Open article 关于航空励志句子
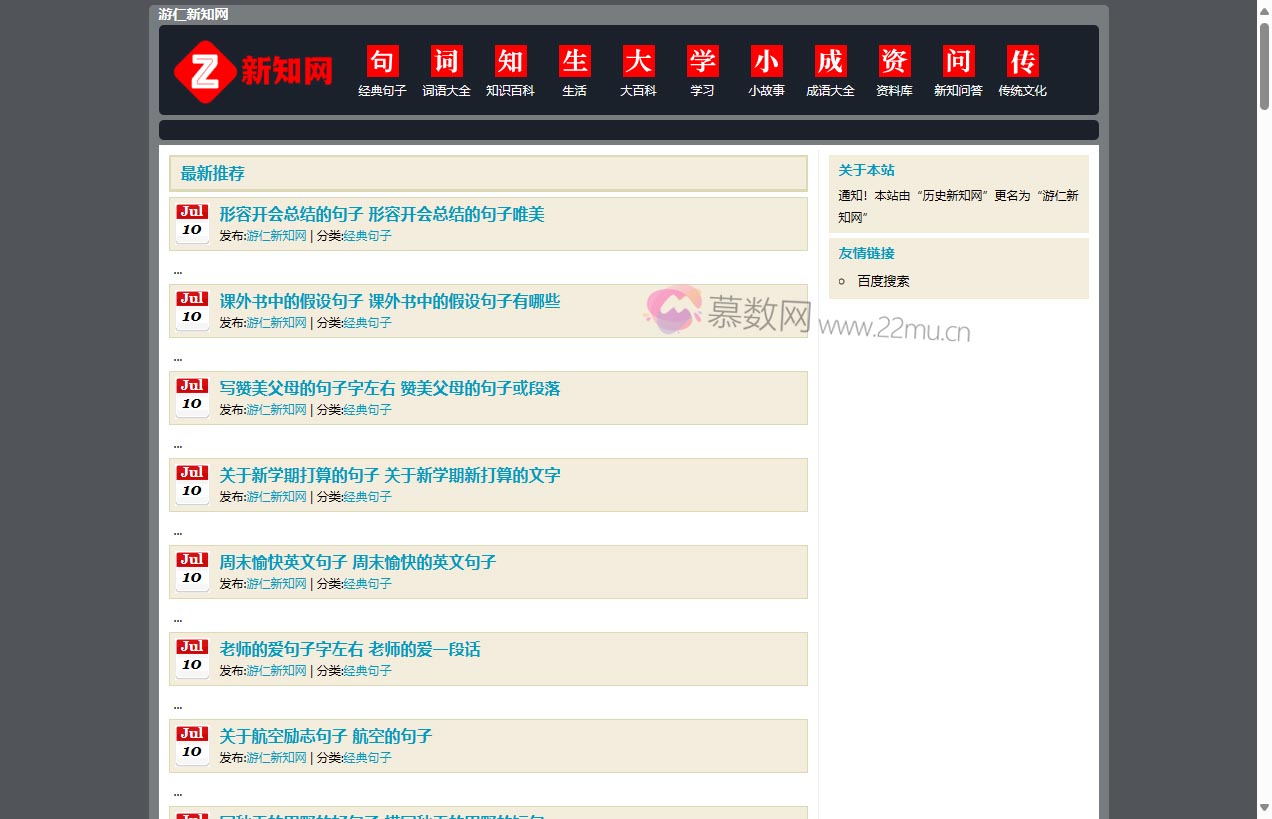 pos(326,736)
